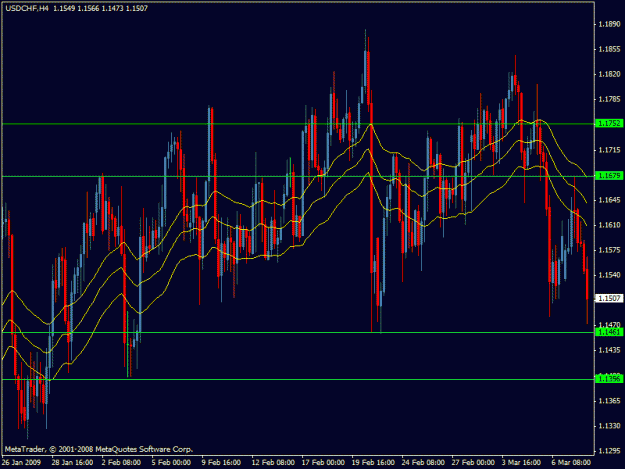Click the 1.1645 price scale value
This screenshot has width=625, height=469.
click(x=609, y=200)
